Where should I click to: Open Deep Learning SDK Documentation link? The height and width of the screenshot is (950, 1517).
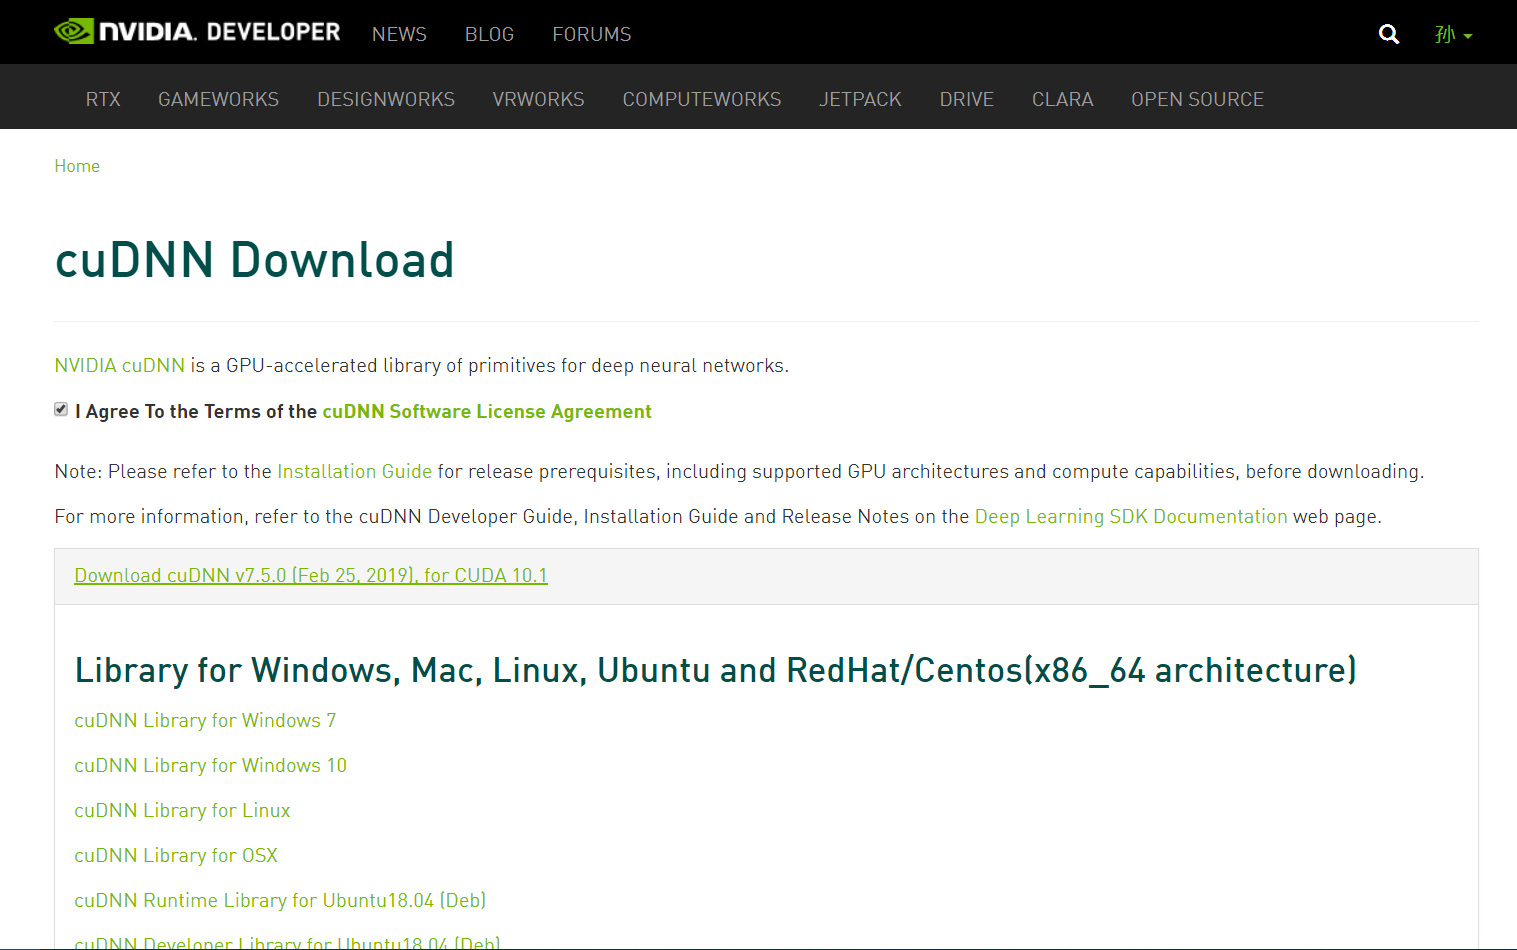pos(1131,516)
